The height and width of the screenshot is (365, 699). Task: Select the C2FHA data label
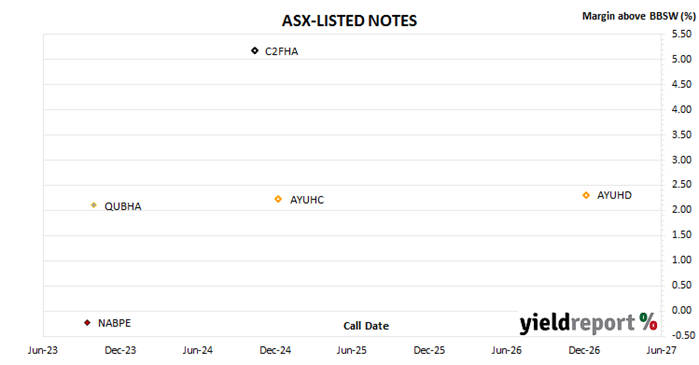pyautogui.click(x=282, y=52)
